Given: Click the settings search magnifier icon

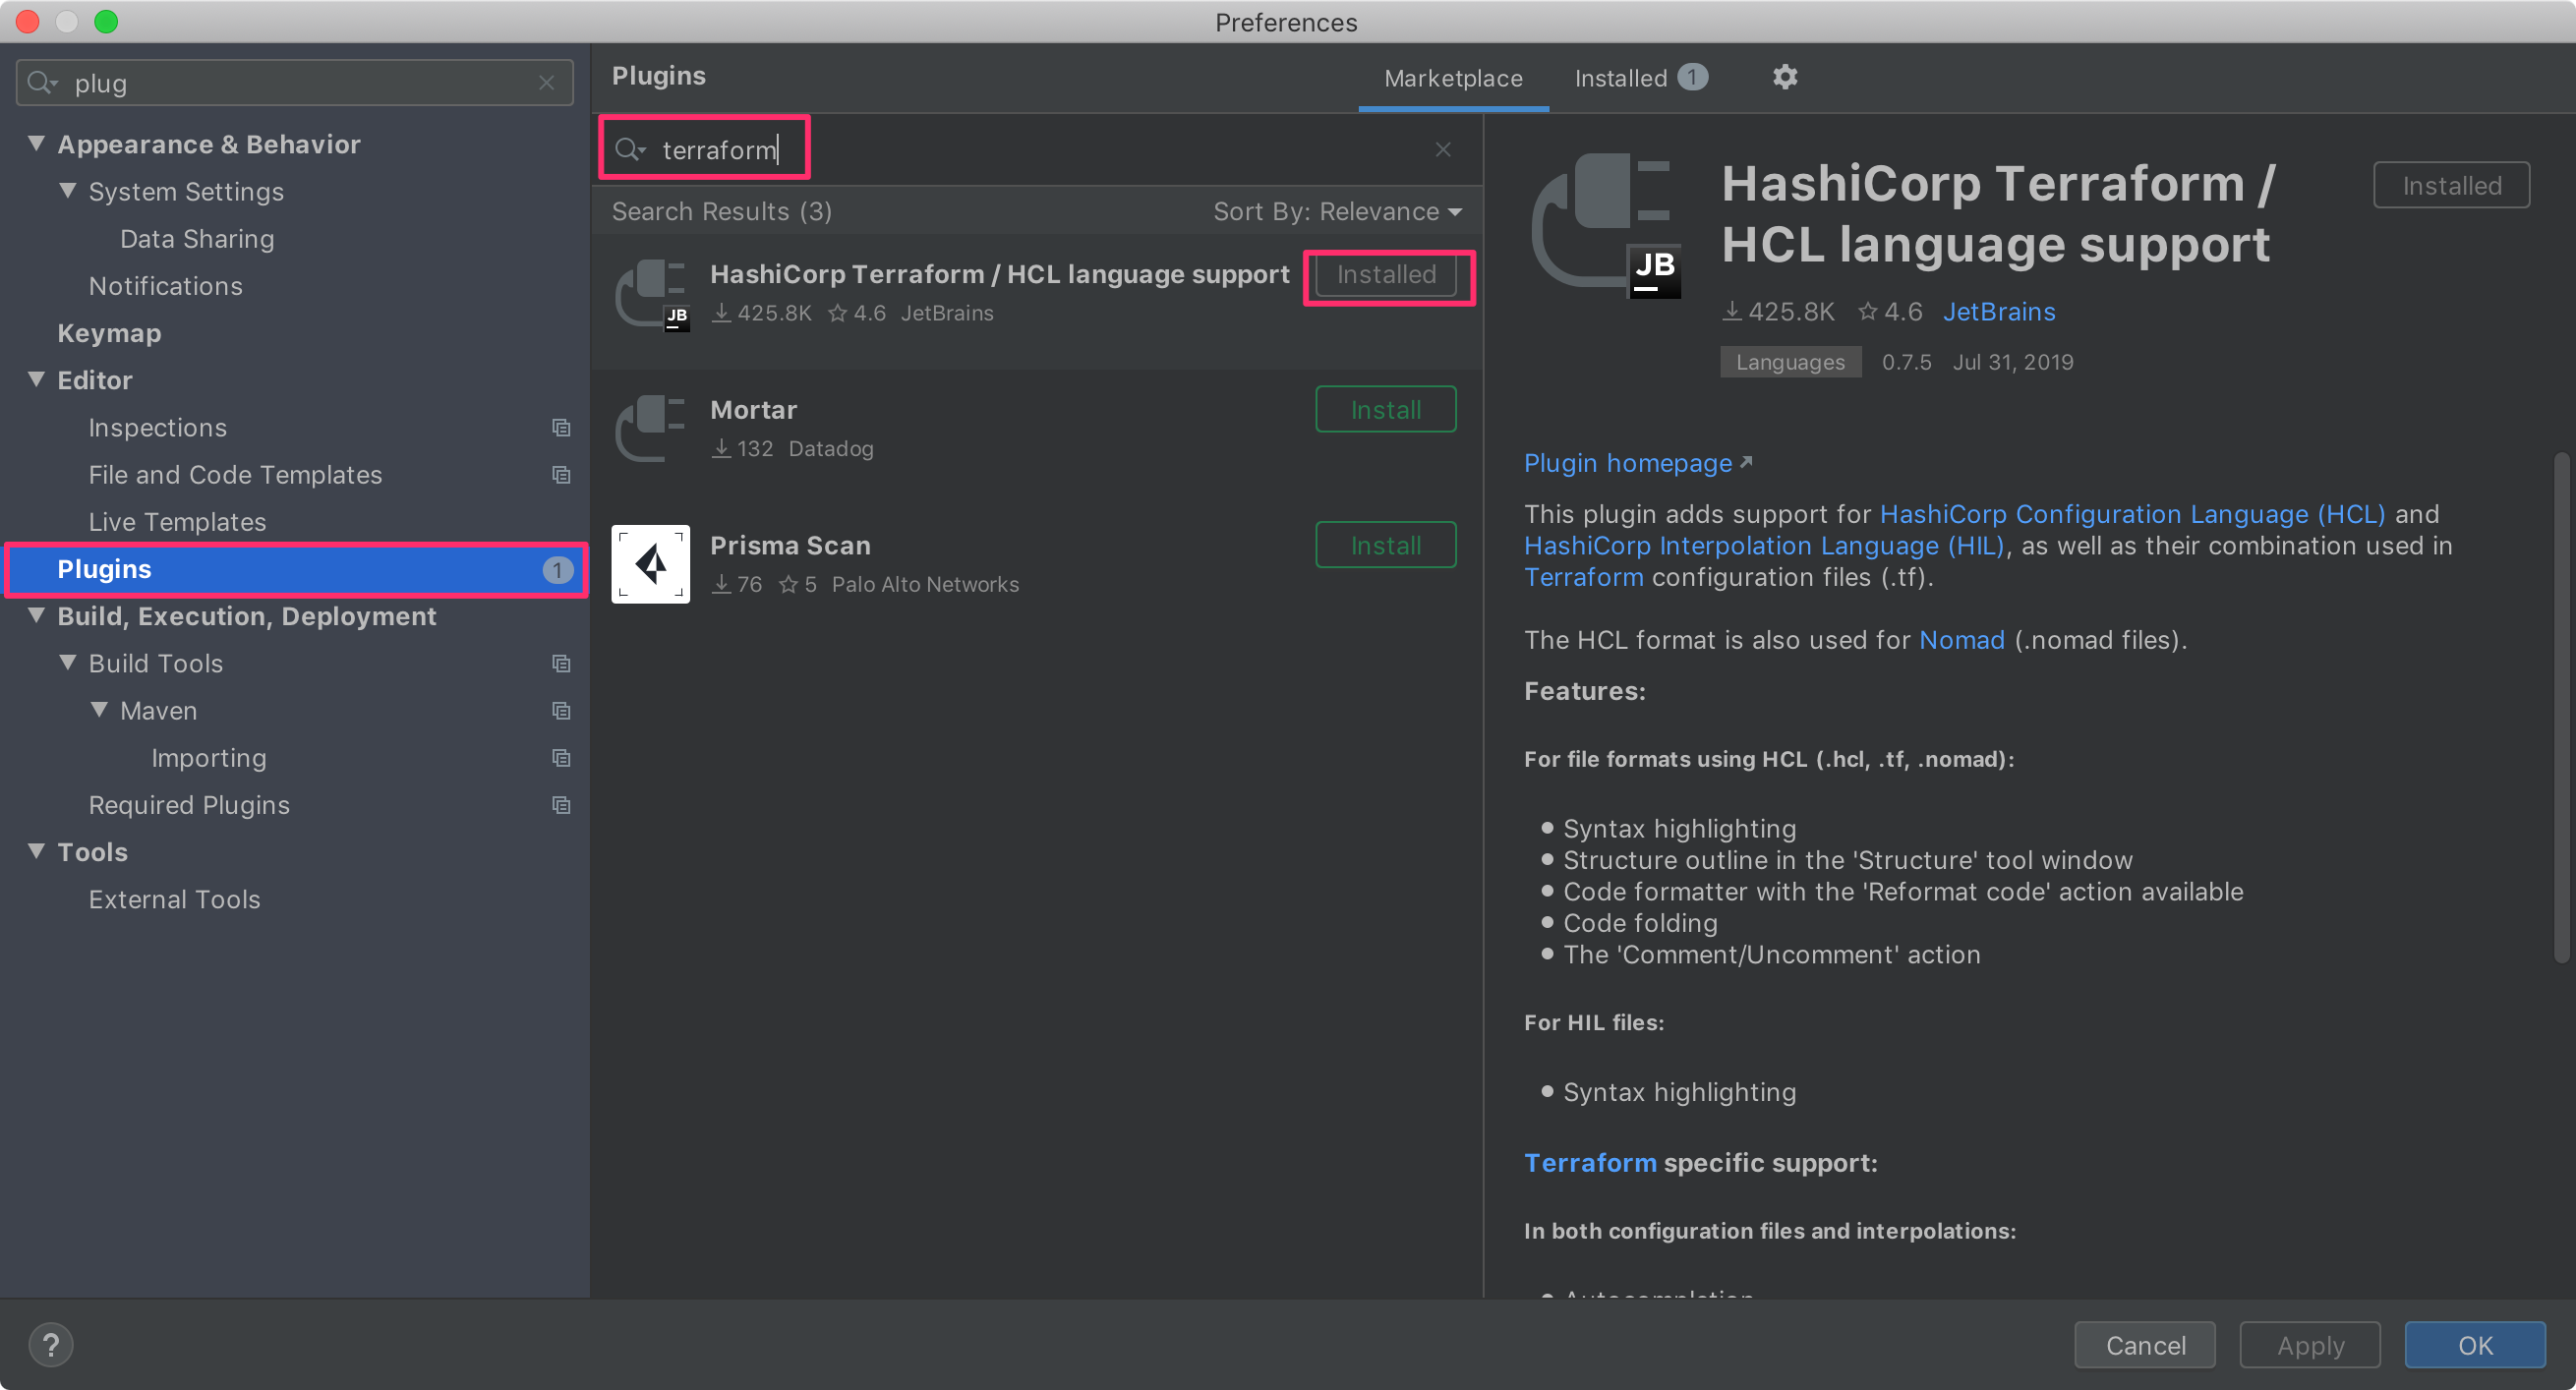Looking at the screenshot, I should pos(42,83).
